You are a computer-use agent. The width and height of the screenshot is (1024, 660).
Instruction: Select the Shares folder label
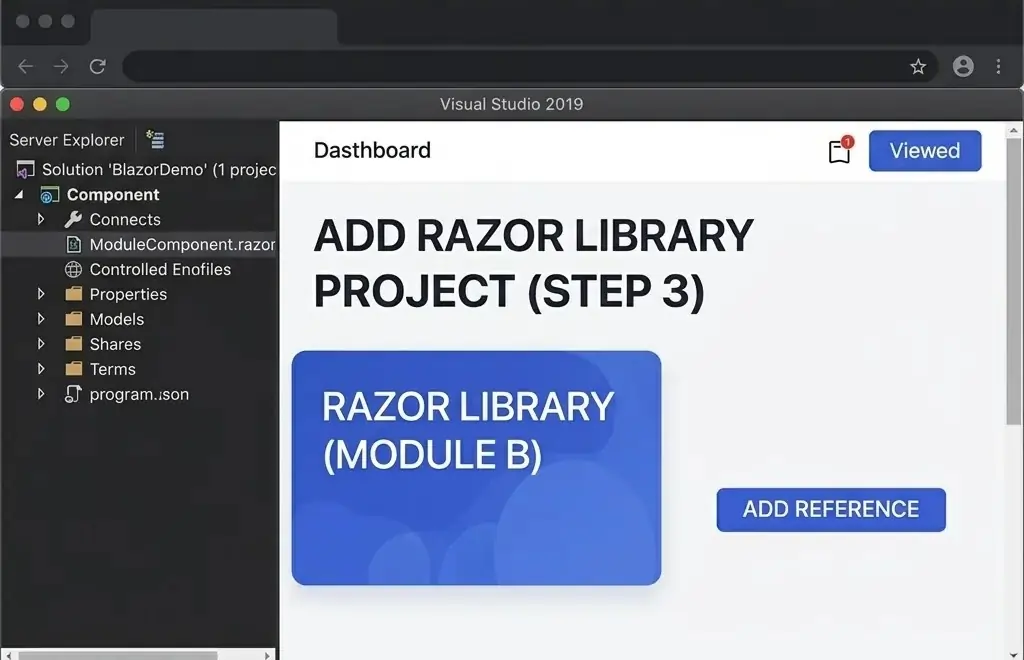point(115,343)
